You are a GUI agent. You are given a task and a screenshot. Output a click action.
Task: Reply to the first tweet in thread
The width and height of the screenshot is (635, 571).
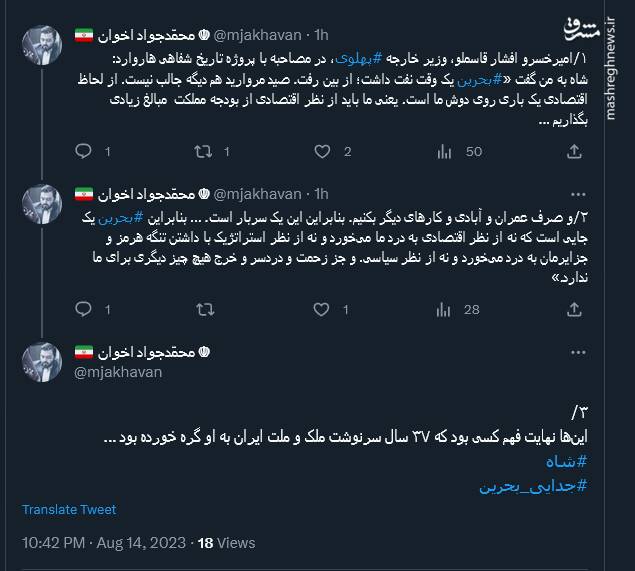[84, 152]
